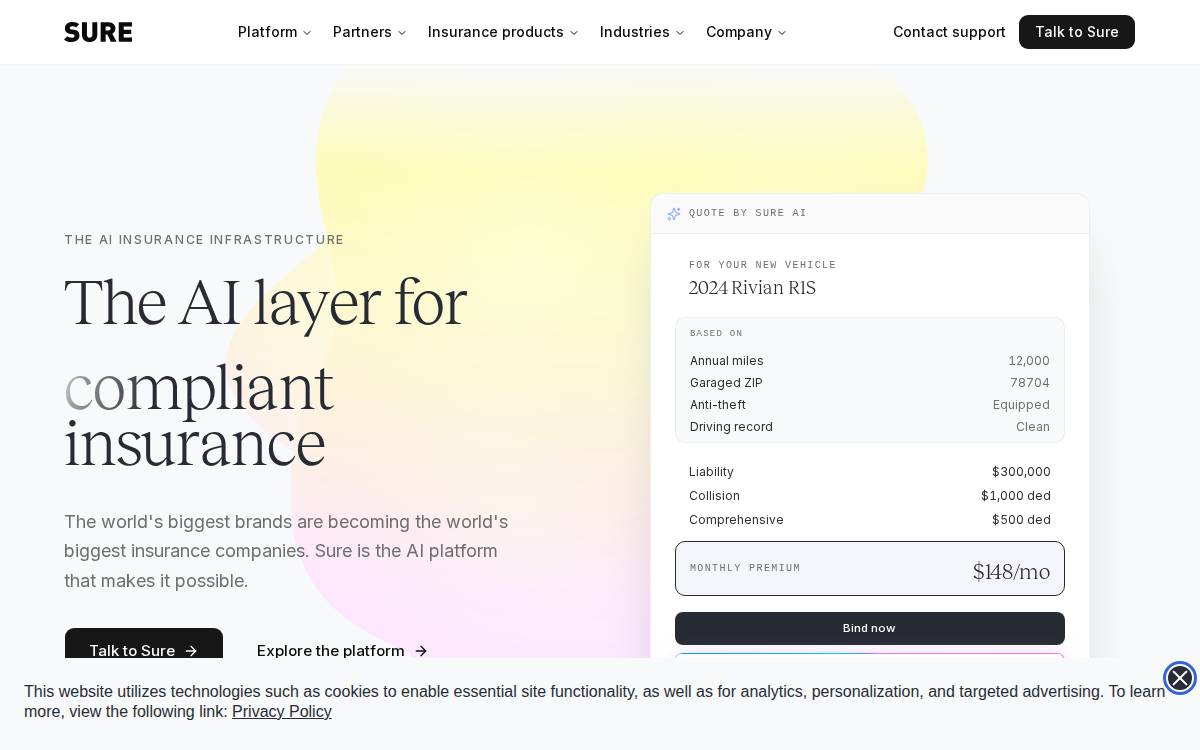Click the $148/mo monthly premium value
The width and height of the screenshot is (1200, 750).
[x=1011, y=571]
